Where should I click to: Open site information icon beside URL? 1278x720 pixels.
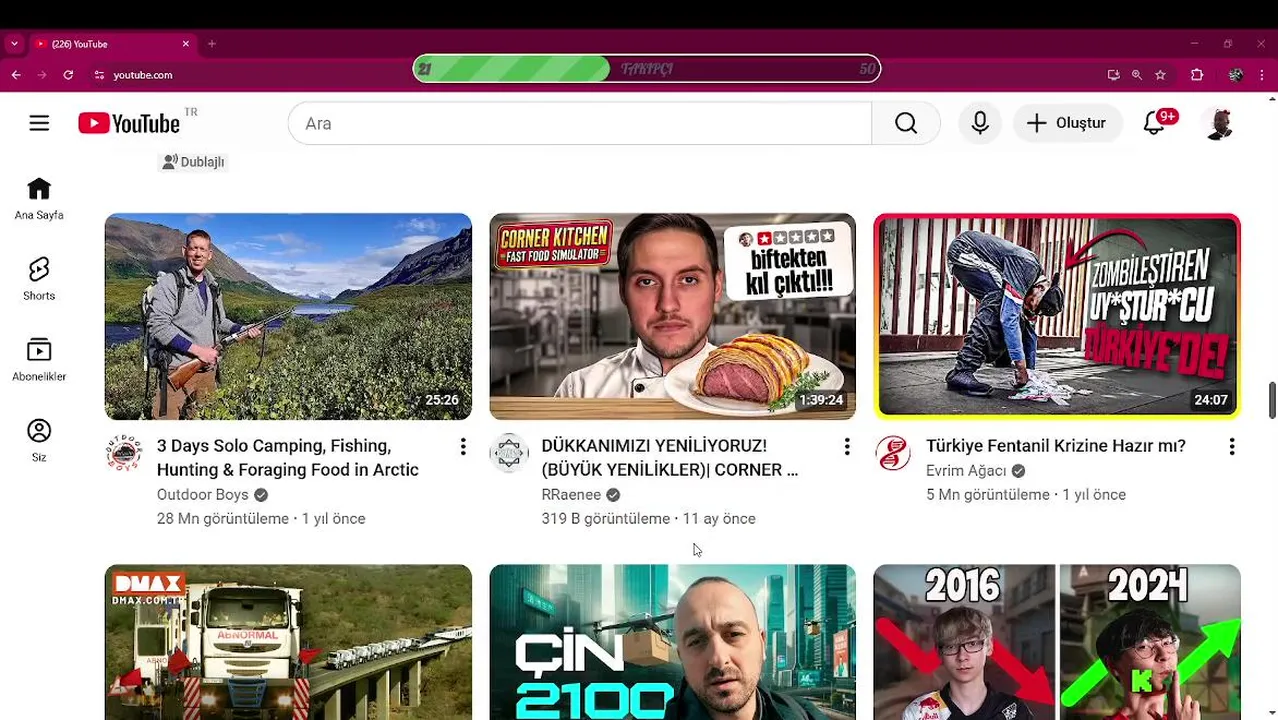99,75
